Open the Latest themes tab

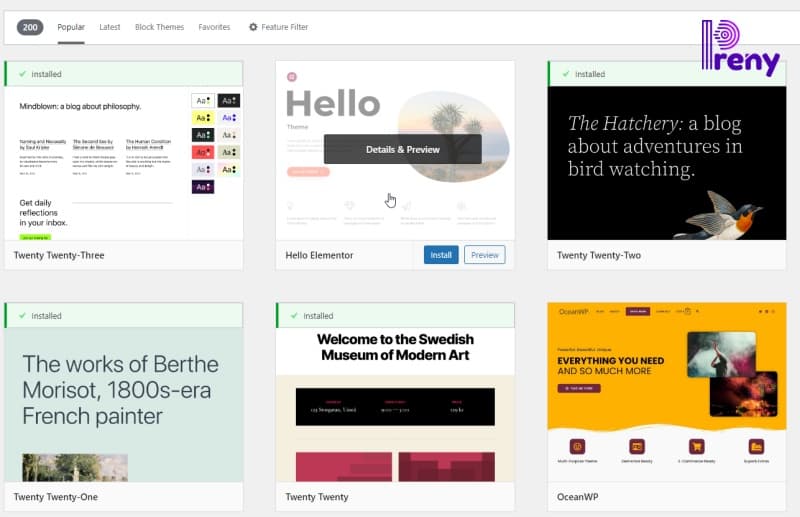(x=110, y=27)
